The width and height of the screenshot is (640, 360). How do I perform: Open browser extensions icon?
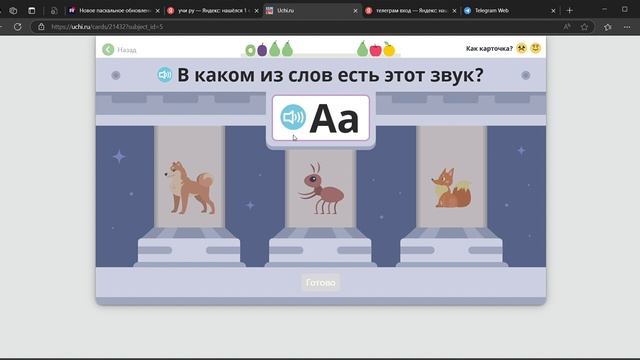(607, 27)
